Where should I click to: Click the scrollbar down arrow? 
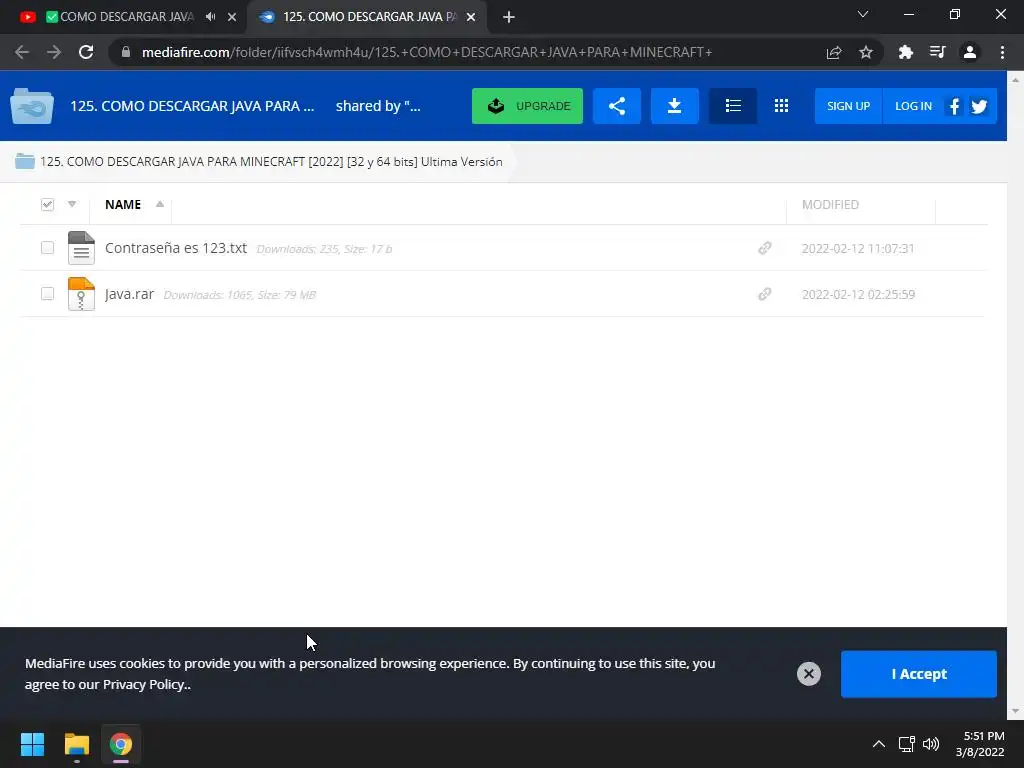[x=1016, y=711]
